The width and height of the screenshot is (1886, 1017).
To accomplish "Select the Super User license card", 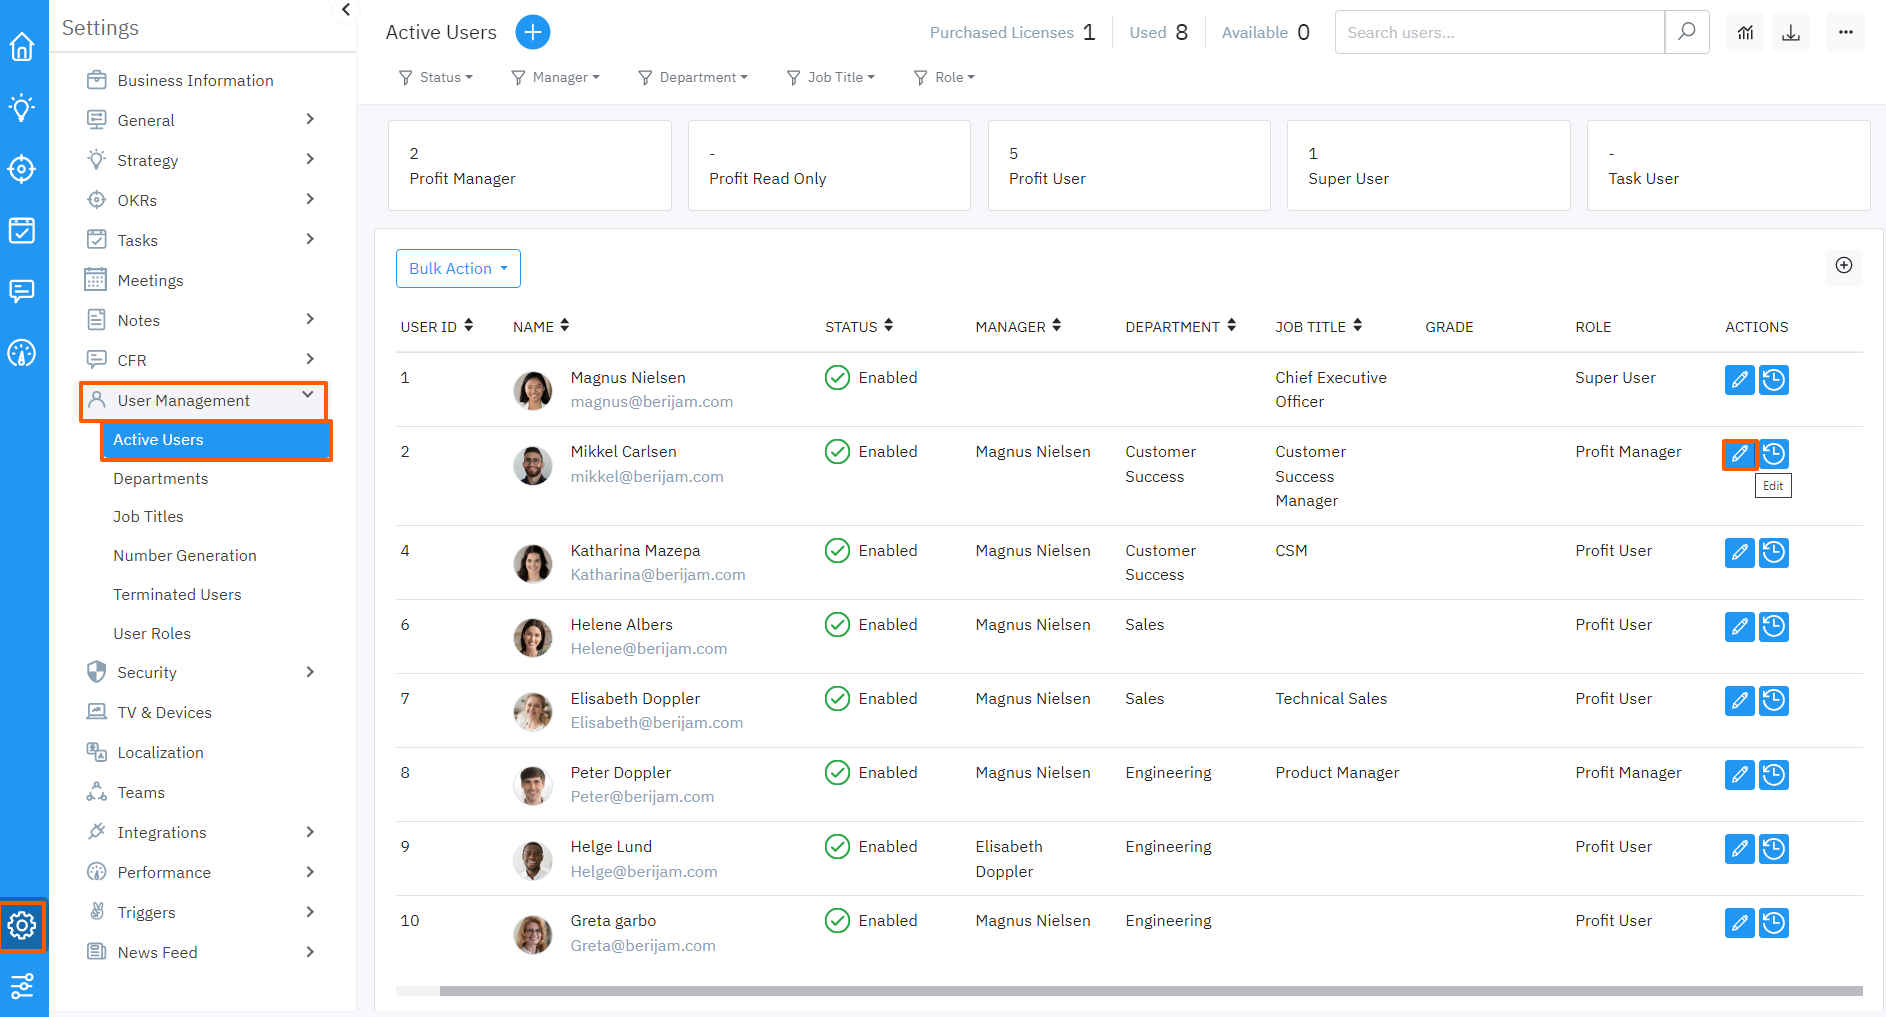I will (x=1428, y=165).
